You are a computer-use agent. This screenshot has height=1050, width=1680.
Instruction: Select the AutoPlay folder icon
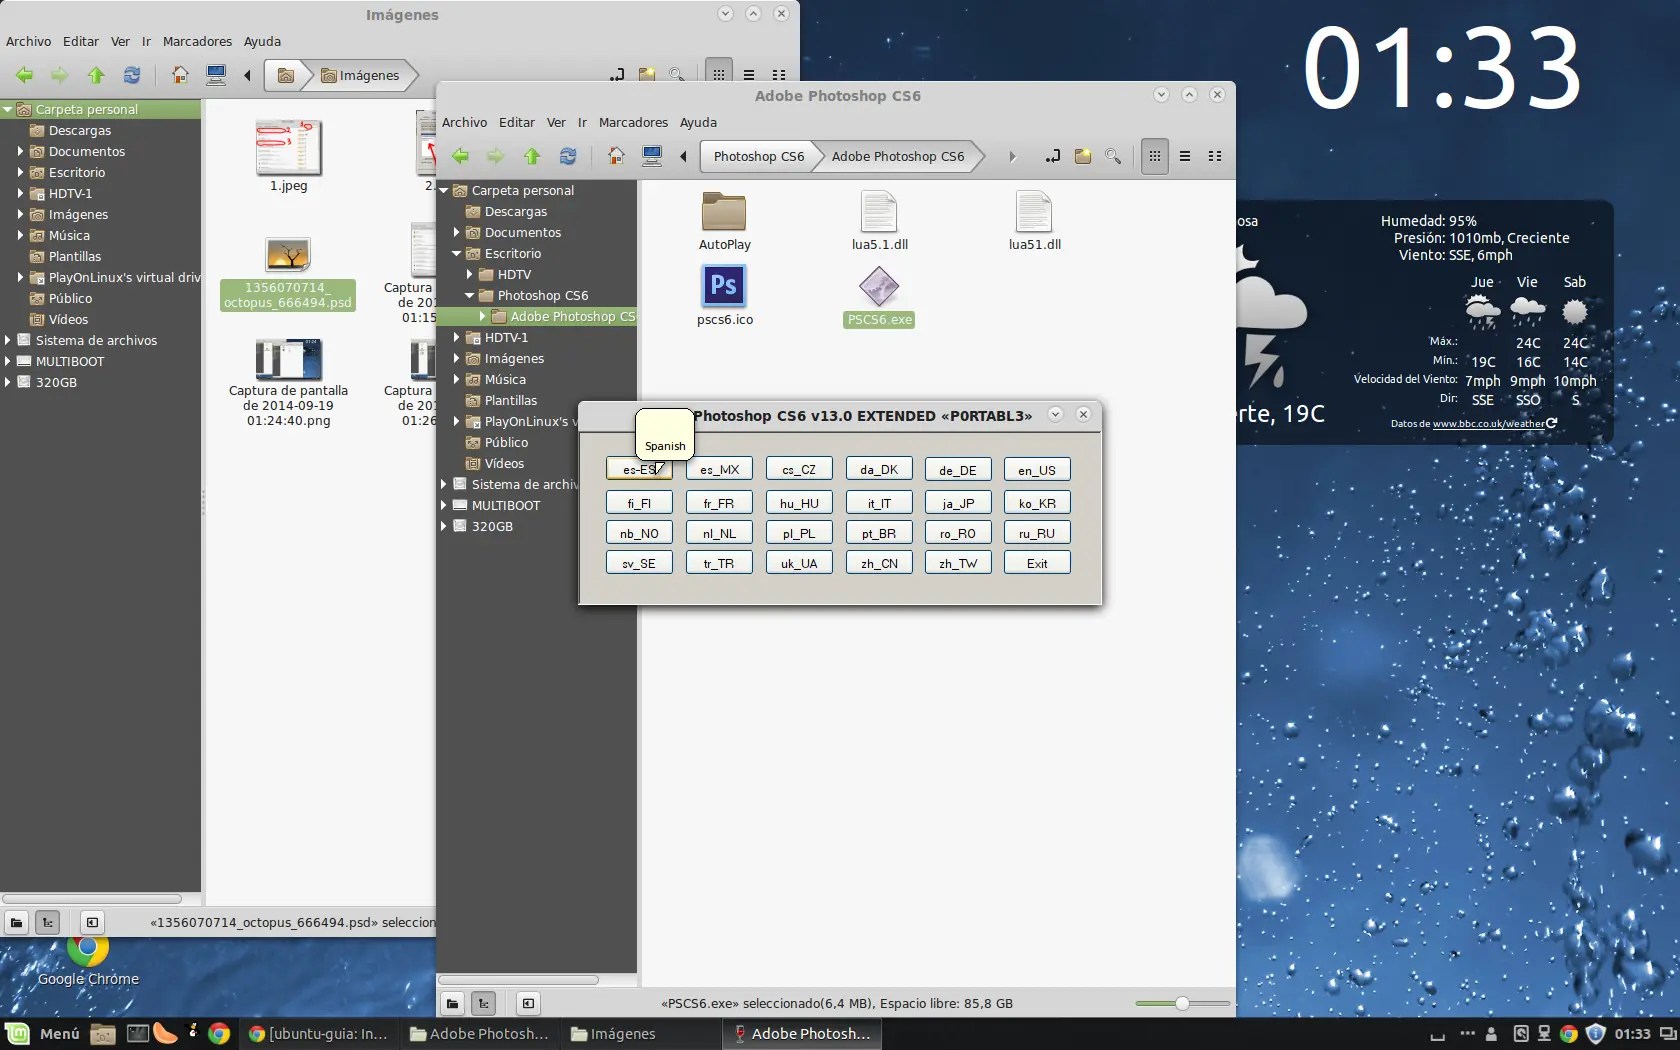click(724, 211)
